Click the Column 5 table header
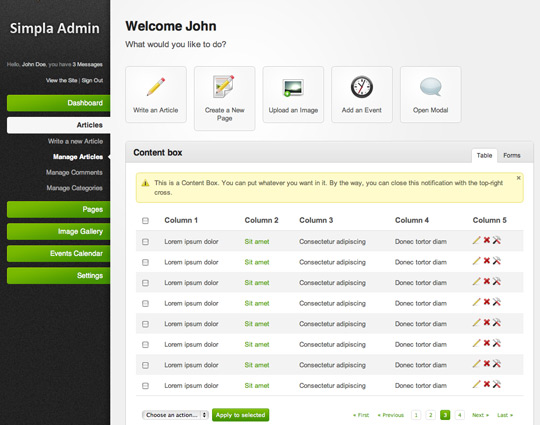Image resolution: width=540 pixels, height=425 pixels. pyautogui.click(x=489, y=220)
